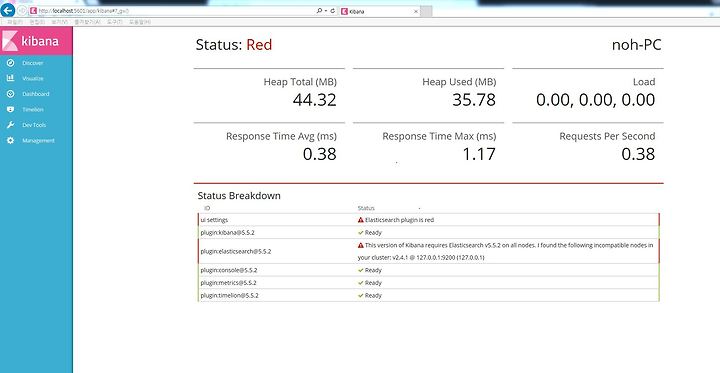Open Dashboard gauge icon
Image resolution: width=720 pixels, height=373 pixels.
click(11, 94)
